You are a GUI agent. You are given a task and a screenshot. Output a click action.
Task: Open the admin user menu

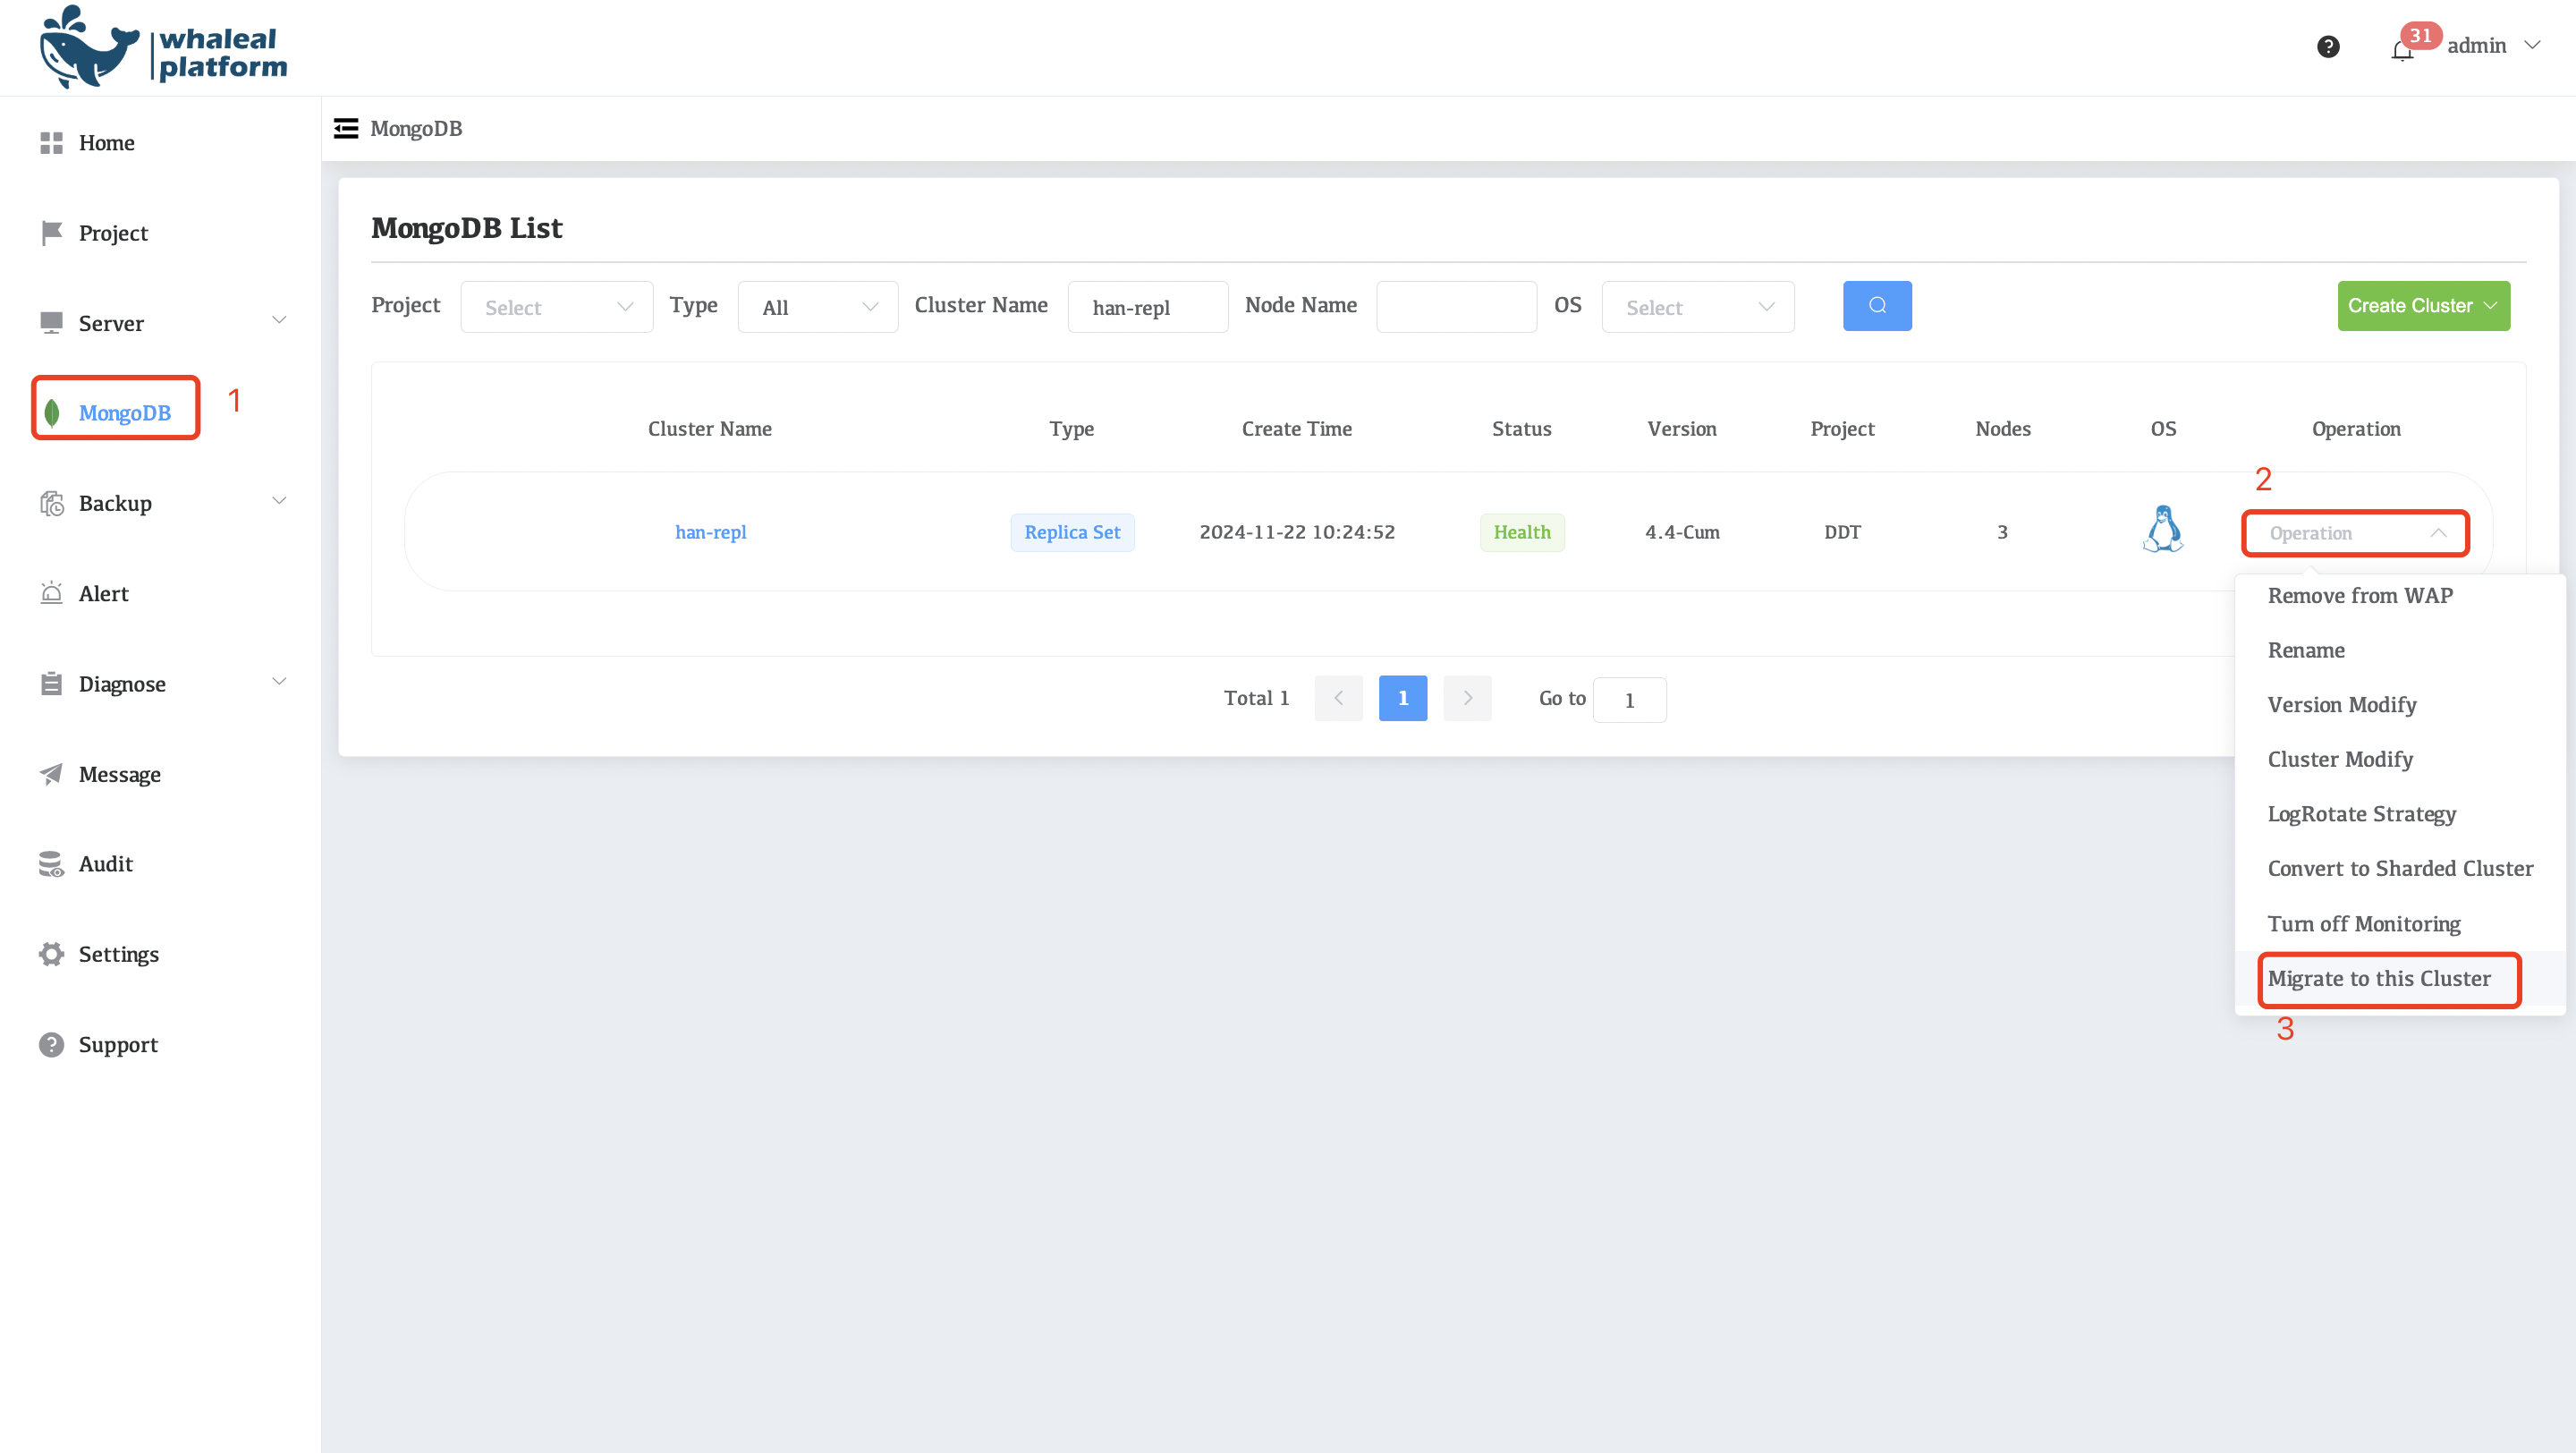click(2492, 46)
